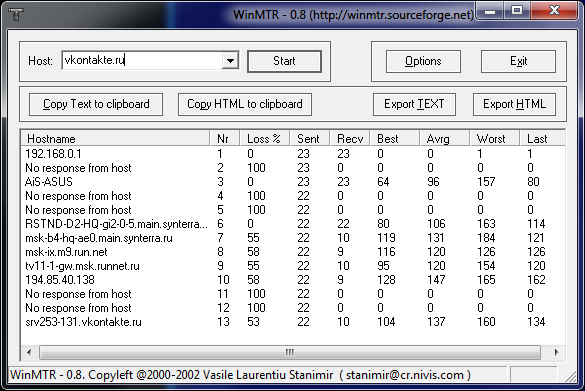Select the 194.85.40.138 row
Screen dimensions: 585x391
pyautogui.click(x=293, y=280)
